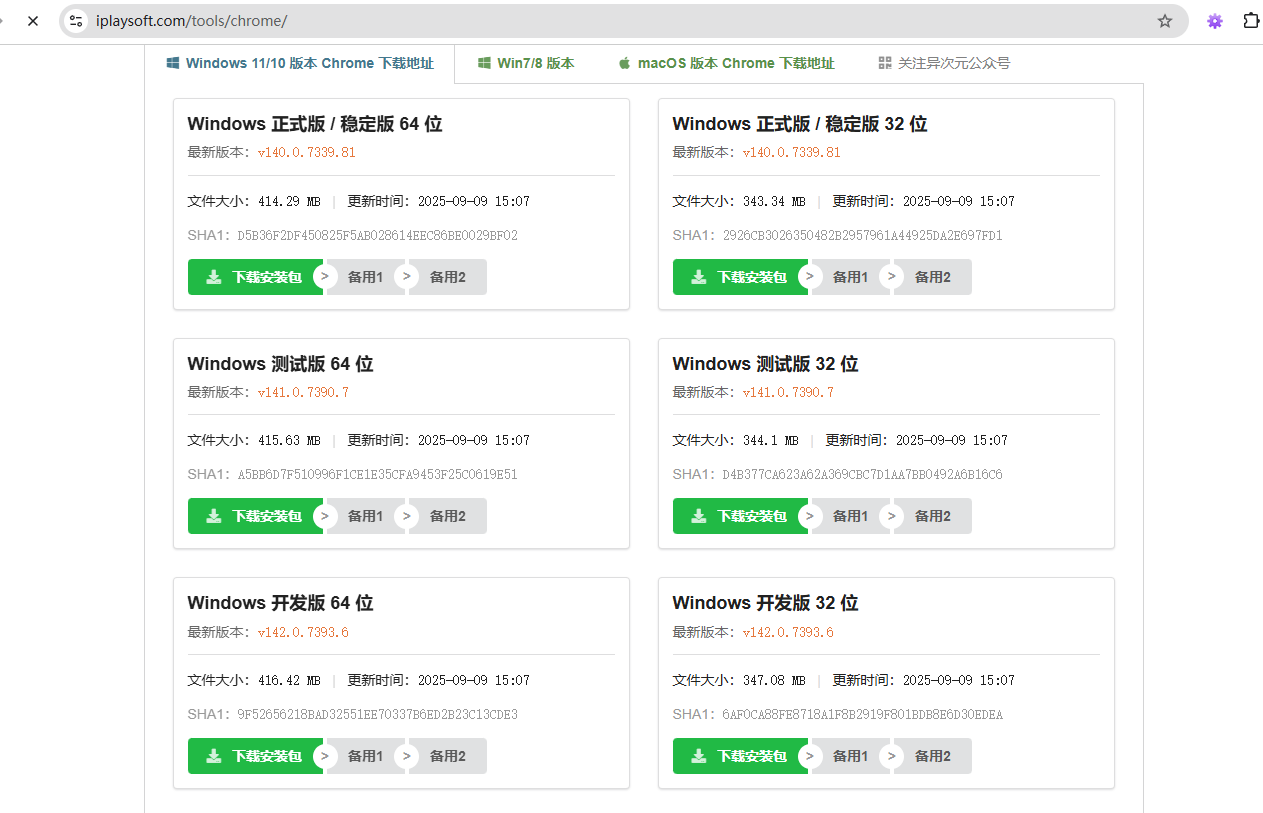Click 备用2 for Windows 开发版 64 位

[447, 756]
